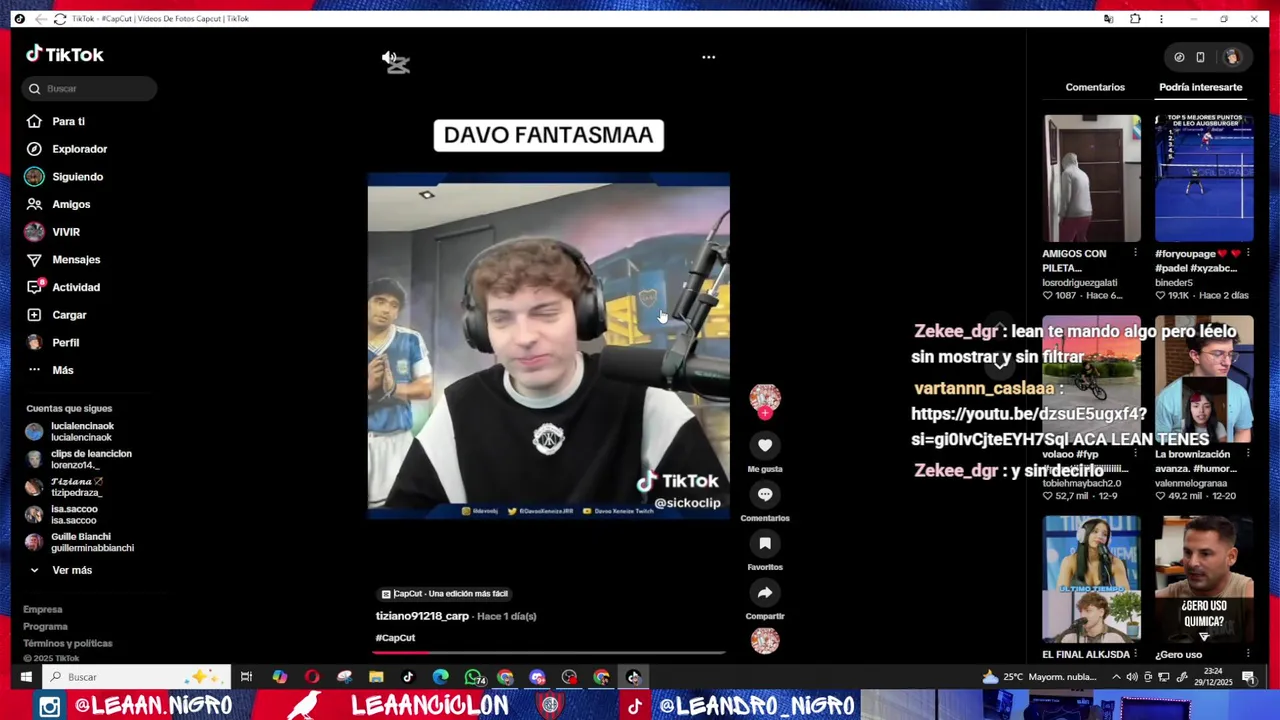
Task: Open AMIGOS CON PILETA video thumbnail
Action: pos(1092,178)
